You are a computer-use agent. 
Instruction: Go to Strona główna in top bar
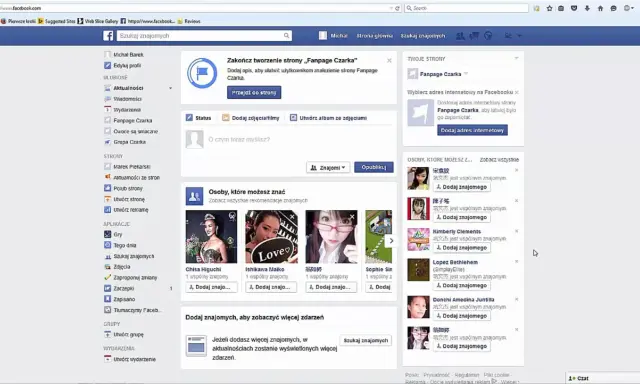(374, 36)
